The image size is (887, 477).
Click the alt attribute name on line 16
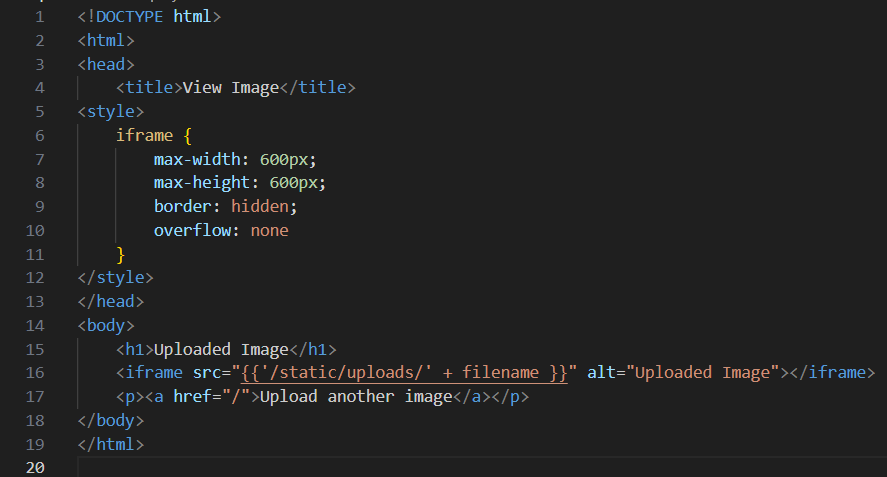[x=601, y=373]
